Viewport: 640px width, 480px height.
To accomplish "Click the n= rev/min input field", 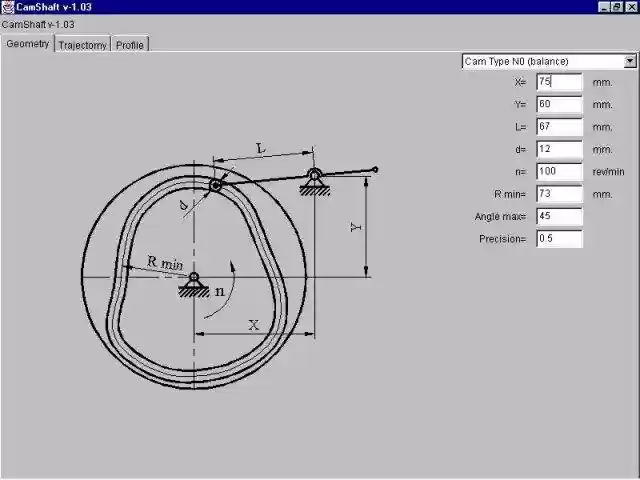I will pos(559,171).
